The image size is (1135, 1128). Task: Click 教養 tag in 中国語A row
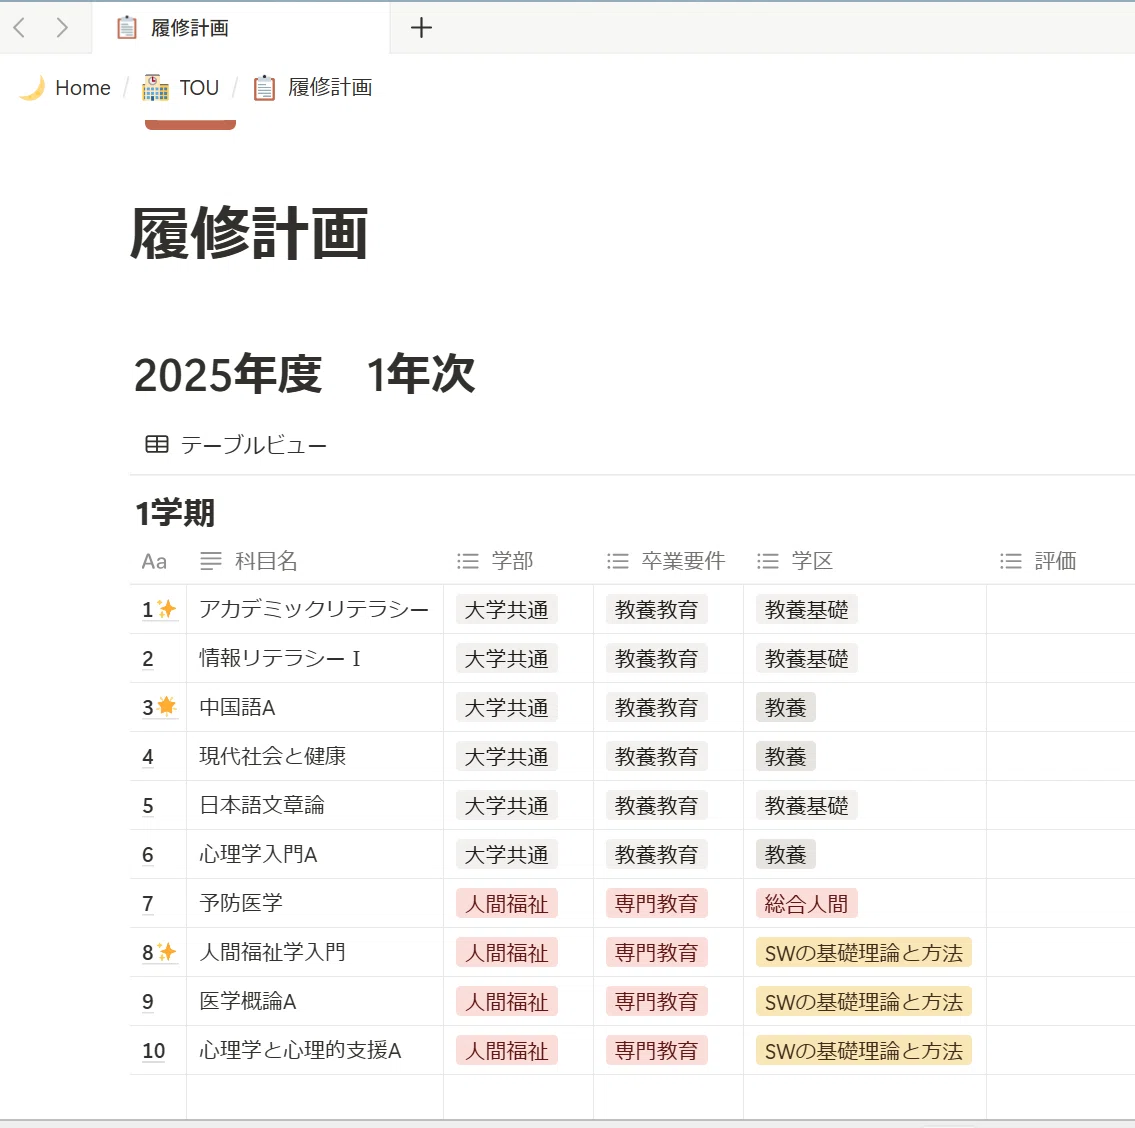(785, 707)
